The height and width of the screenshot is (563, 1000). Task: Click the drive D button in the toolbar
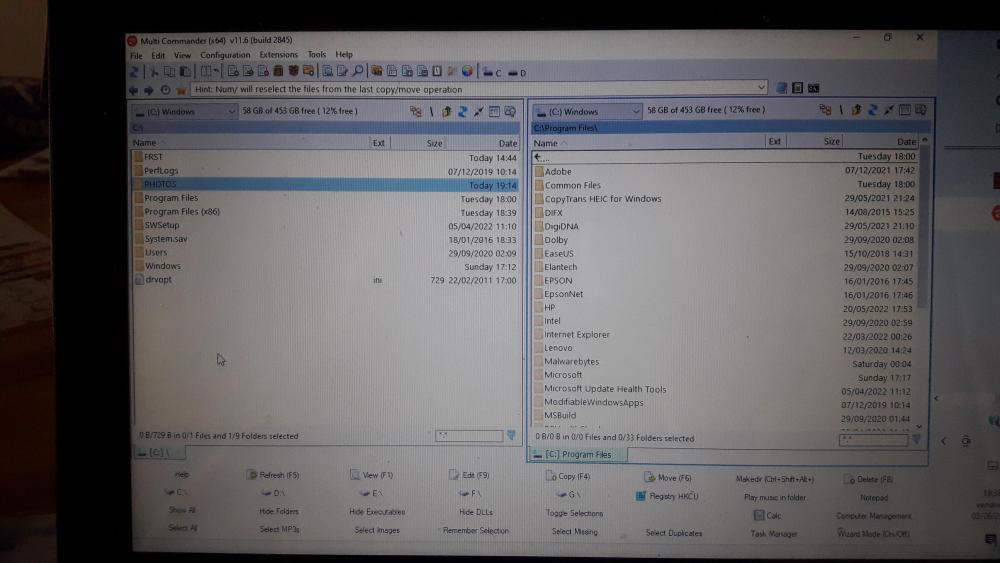[x=516, y=72]
